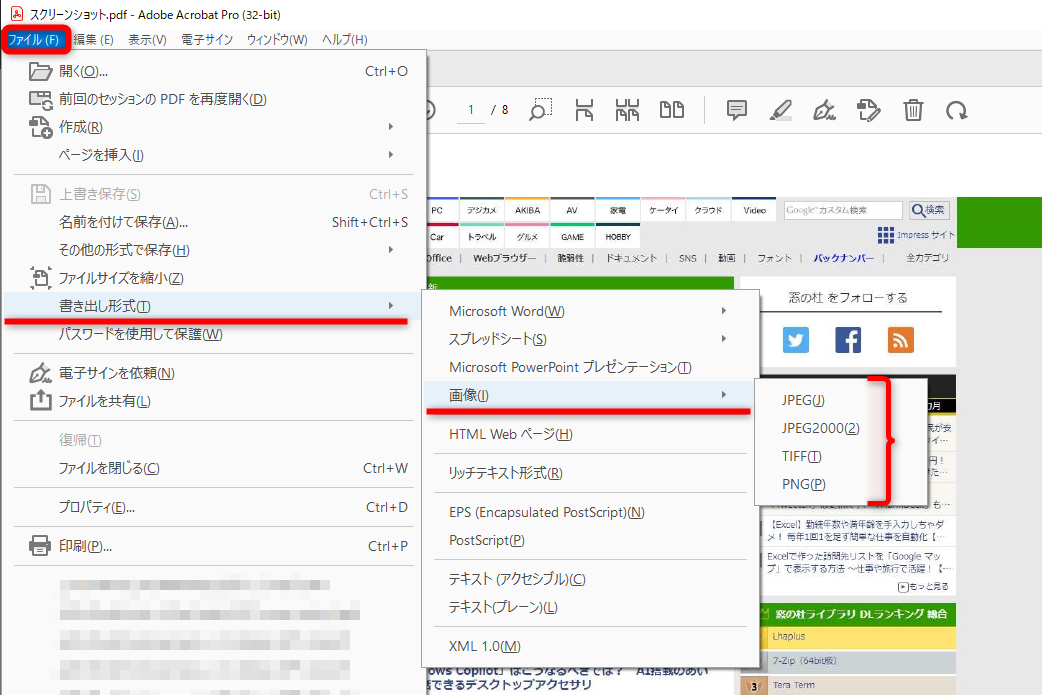The image size is (1042, 695).
Task: Open the 編集(E) menu
Action: (x=93, y=40)
